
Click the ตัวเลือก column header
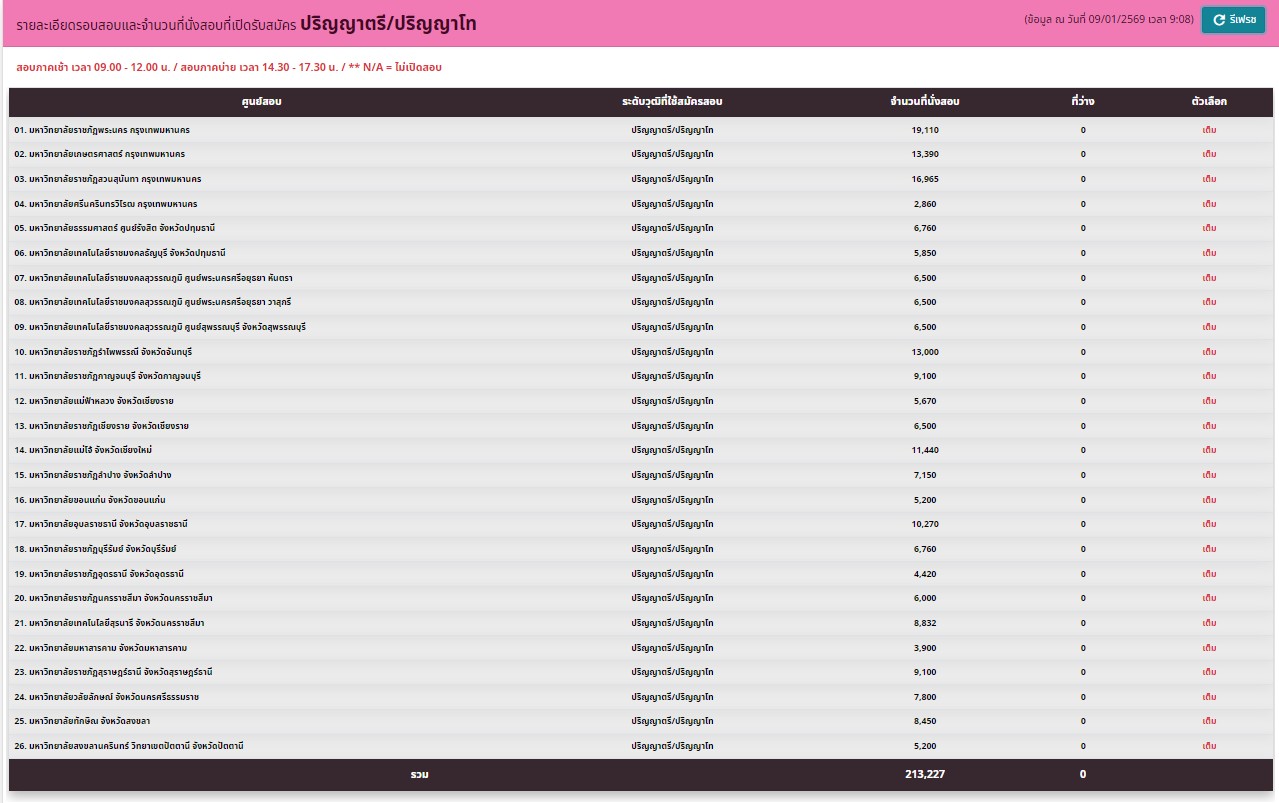(x=1209, y=102)
